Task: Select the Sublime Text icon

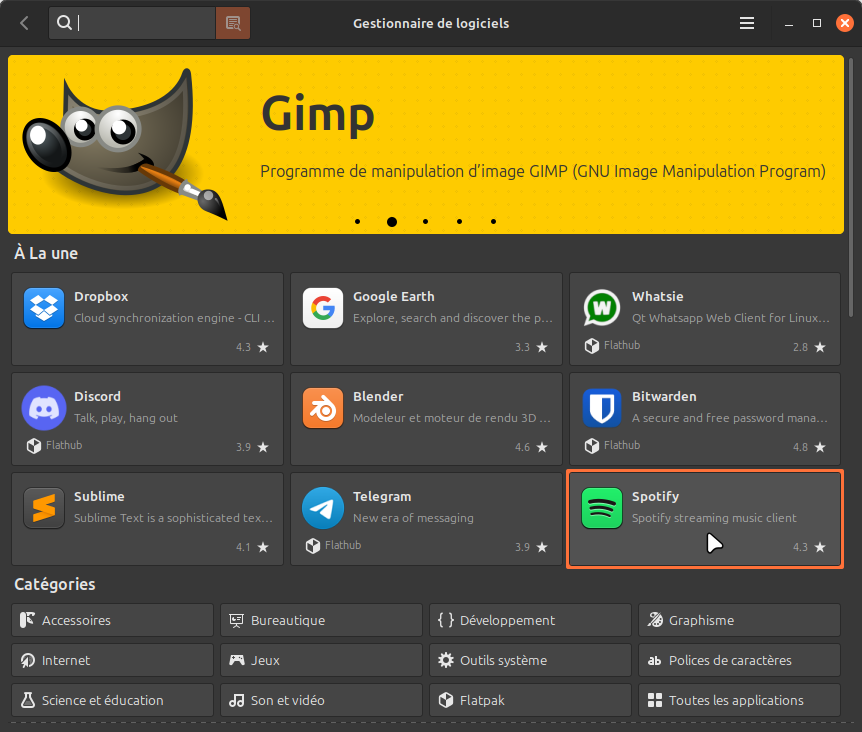Action: point(44,508)
